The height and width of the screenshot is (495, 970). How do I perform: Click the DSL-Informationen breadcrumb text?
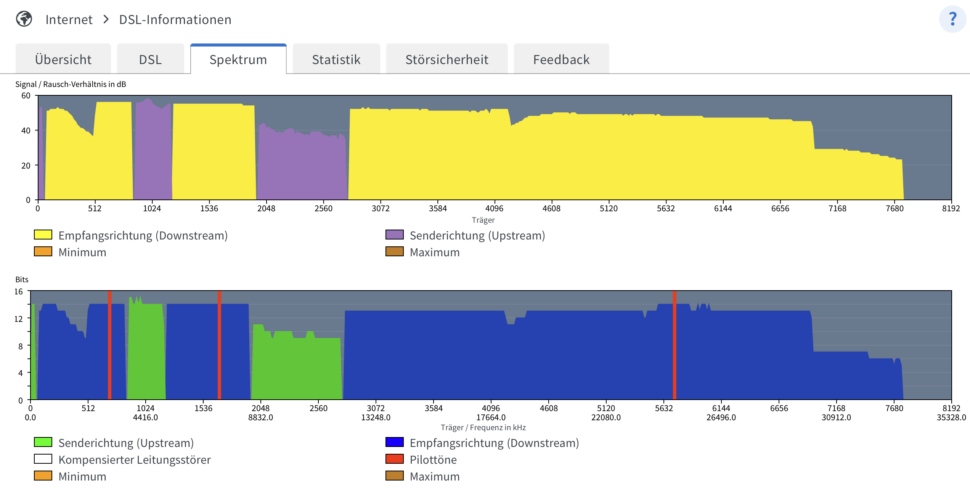(x=175, y=20)
